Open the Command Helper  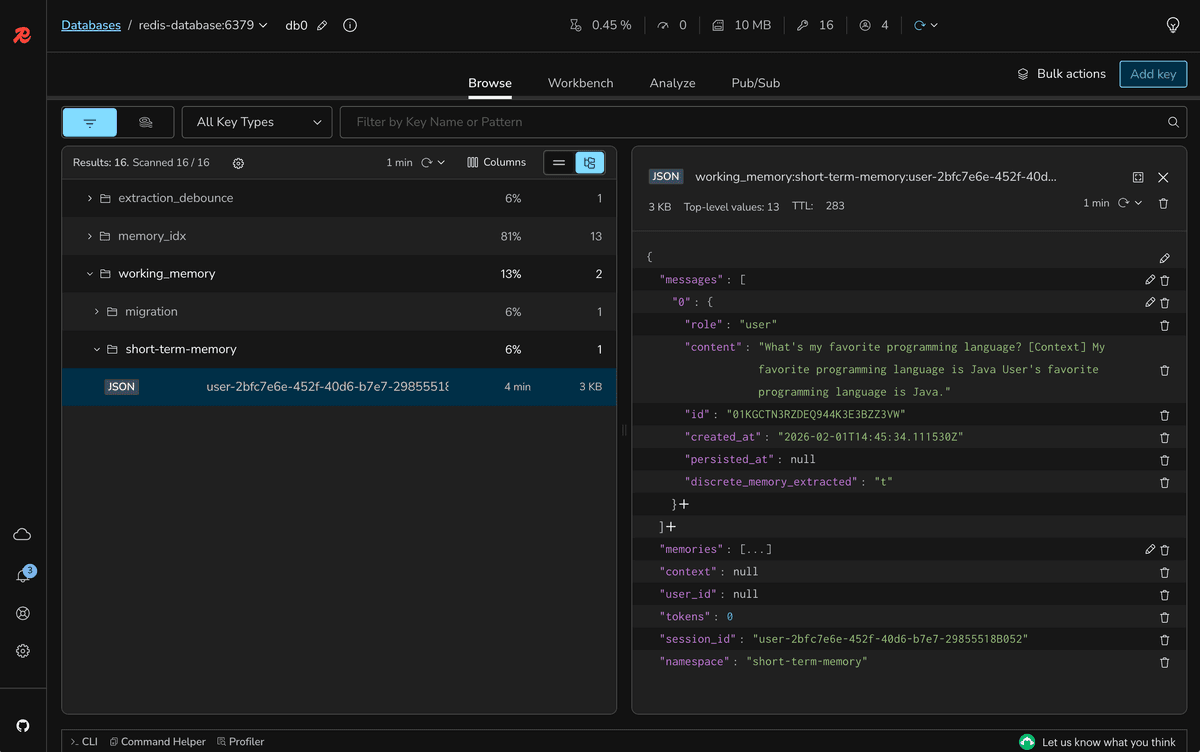[157, 741]
